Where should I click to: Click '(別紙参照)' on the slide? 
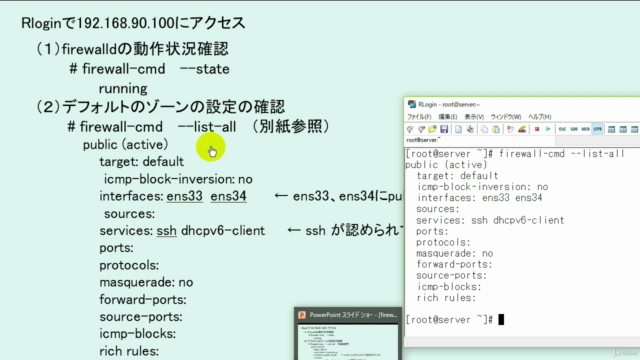[291, 127]
